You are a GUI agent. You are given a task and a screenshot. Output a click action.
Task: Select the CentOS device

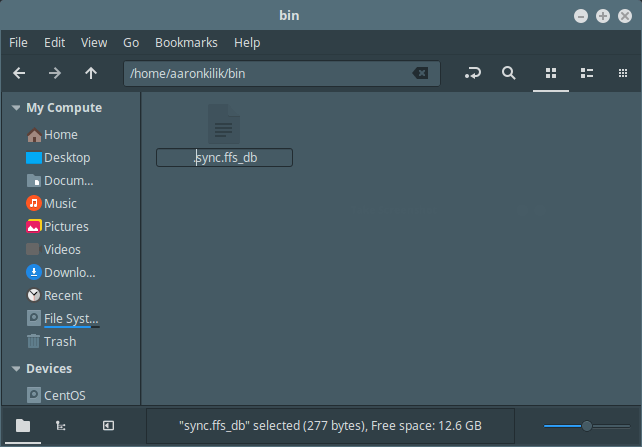pos(65,393)
